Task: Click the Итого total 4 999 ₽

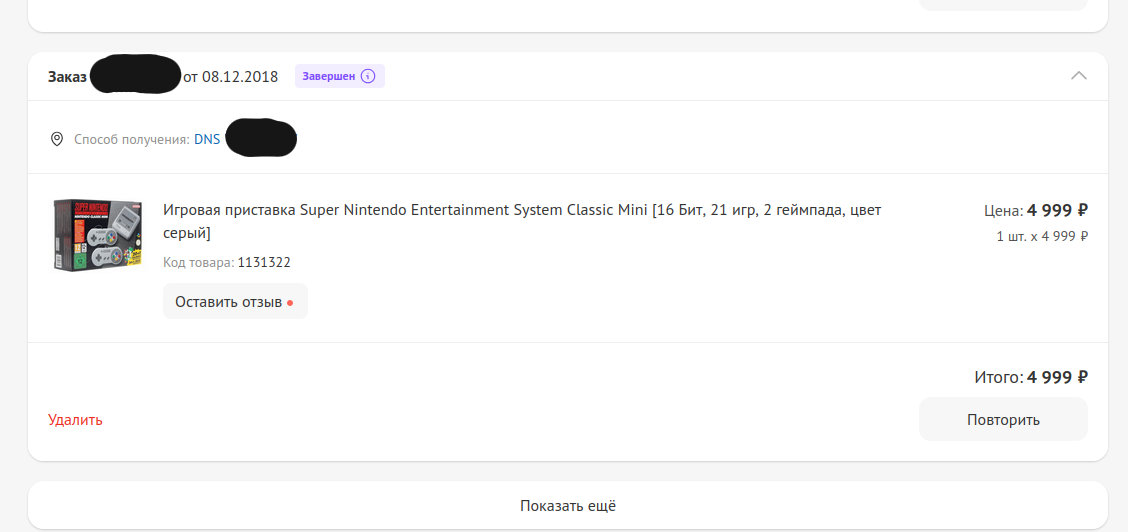Action: [x=1031, y=377]
